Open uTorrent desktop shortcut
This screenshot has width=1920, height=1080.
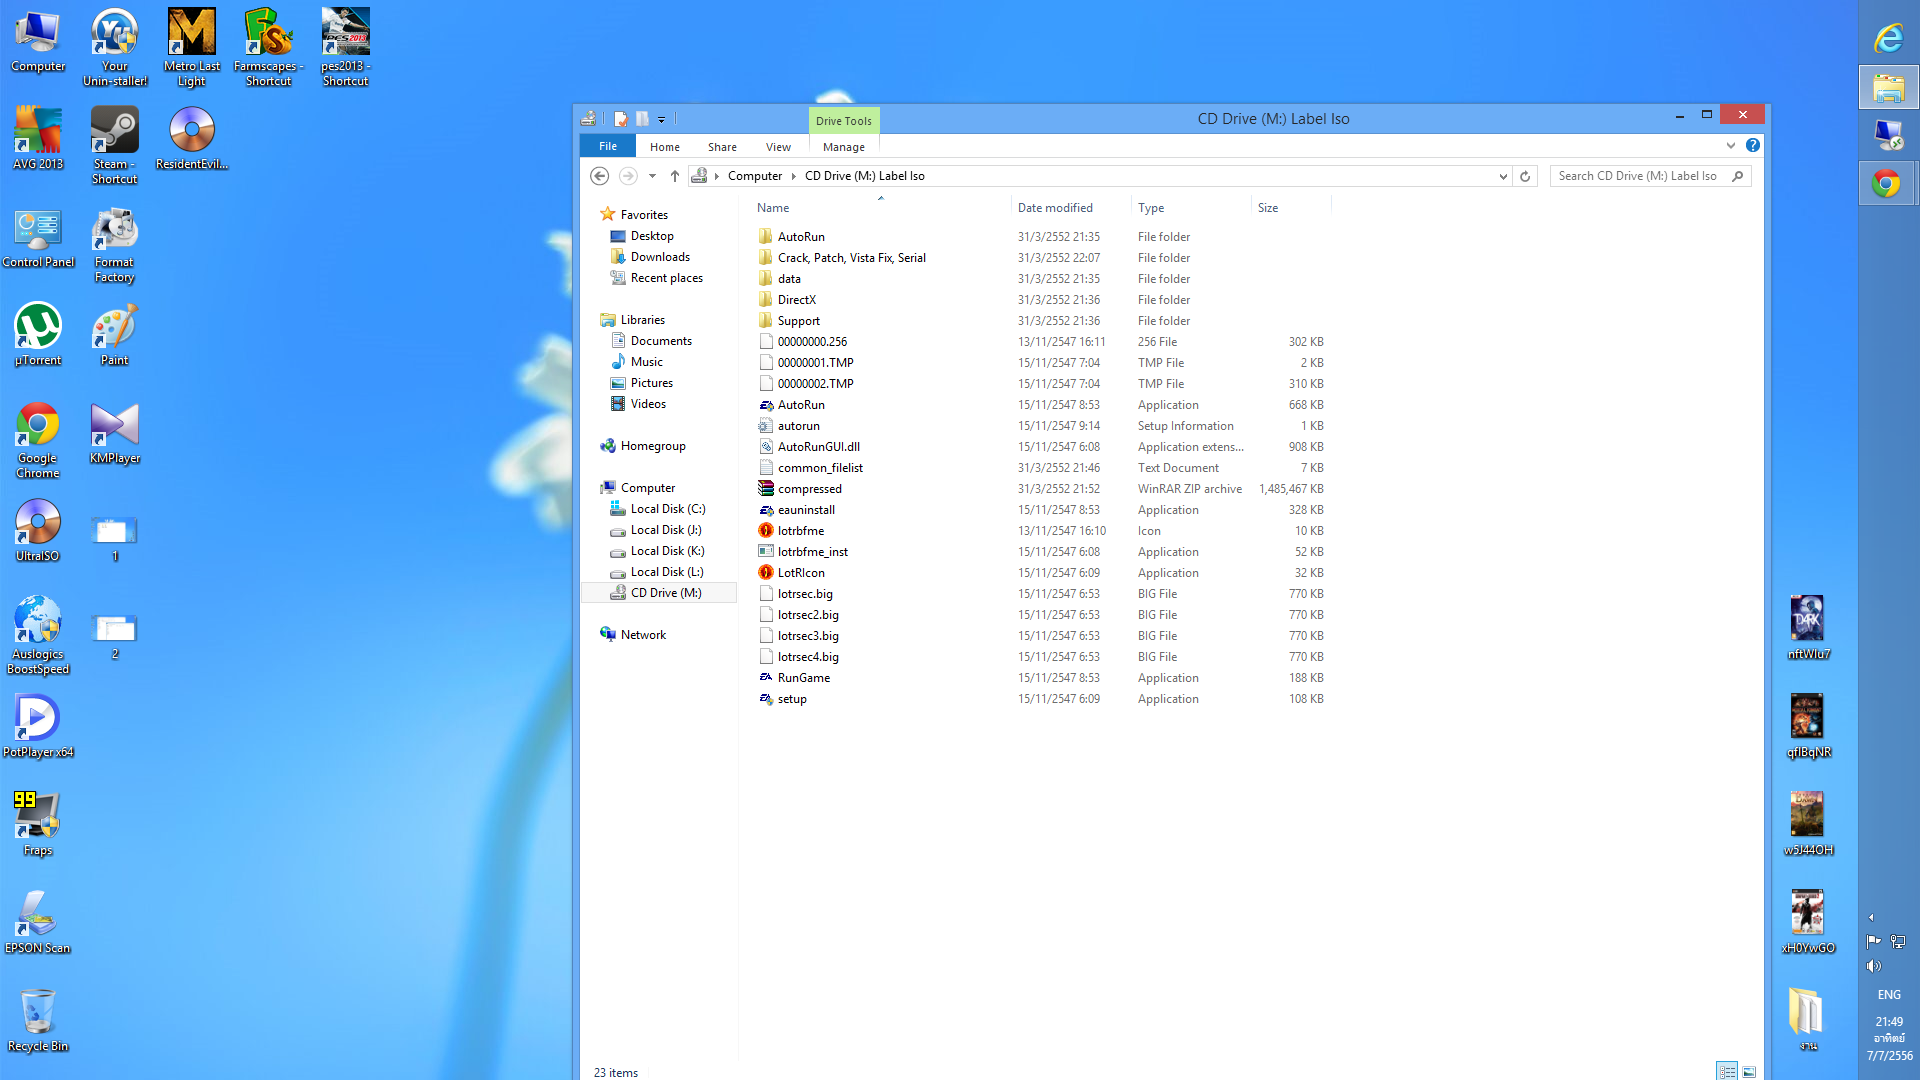(38, 335)
